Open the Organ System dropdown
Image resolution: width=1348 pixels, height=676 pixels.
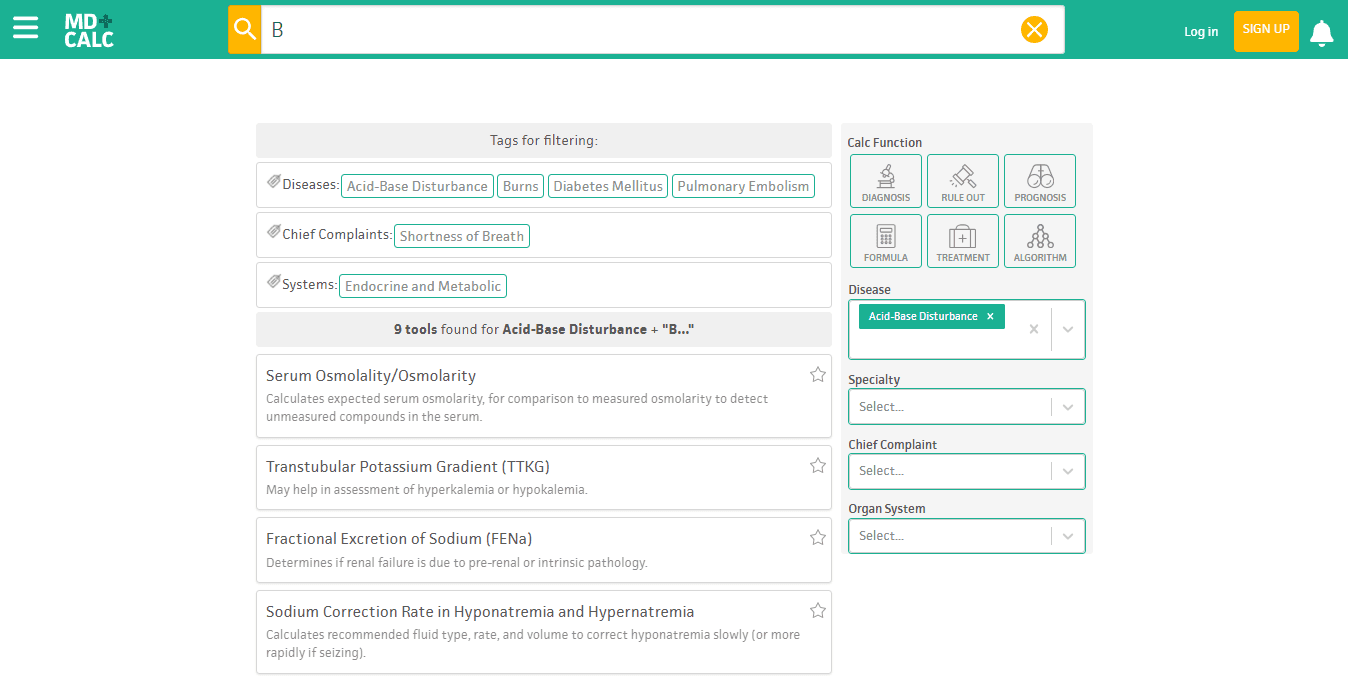[1068, 536]
